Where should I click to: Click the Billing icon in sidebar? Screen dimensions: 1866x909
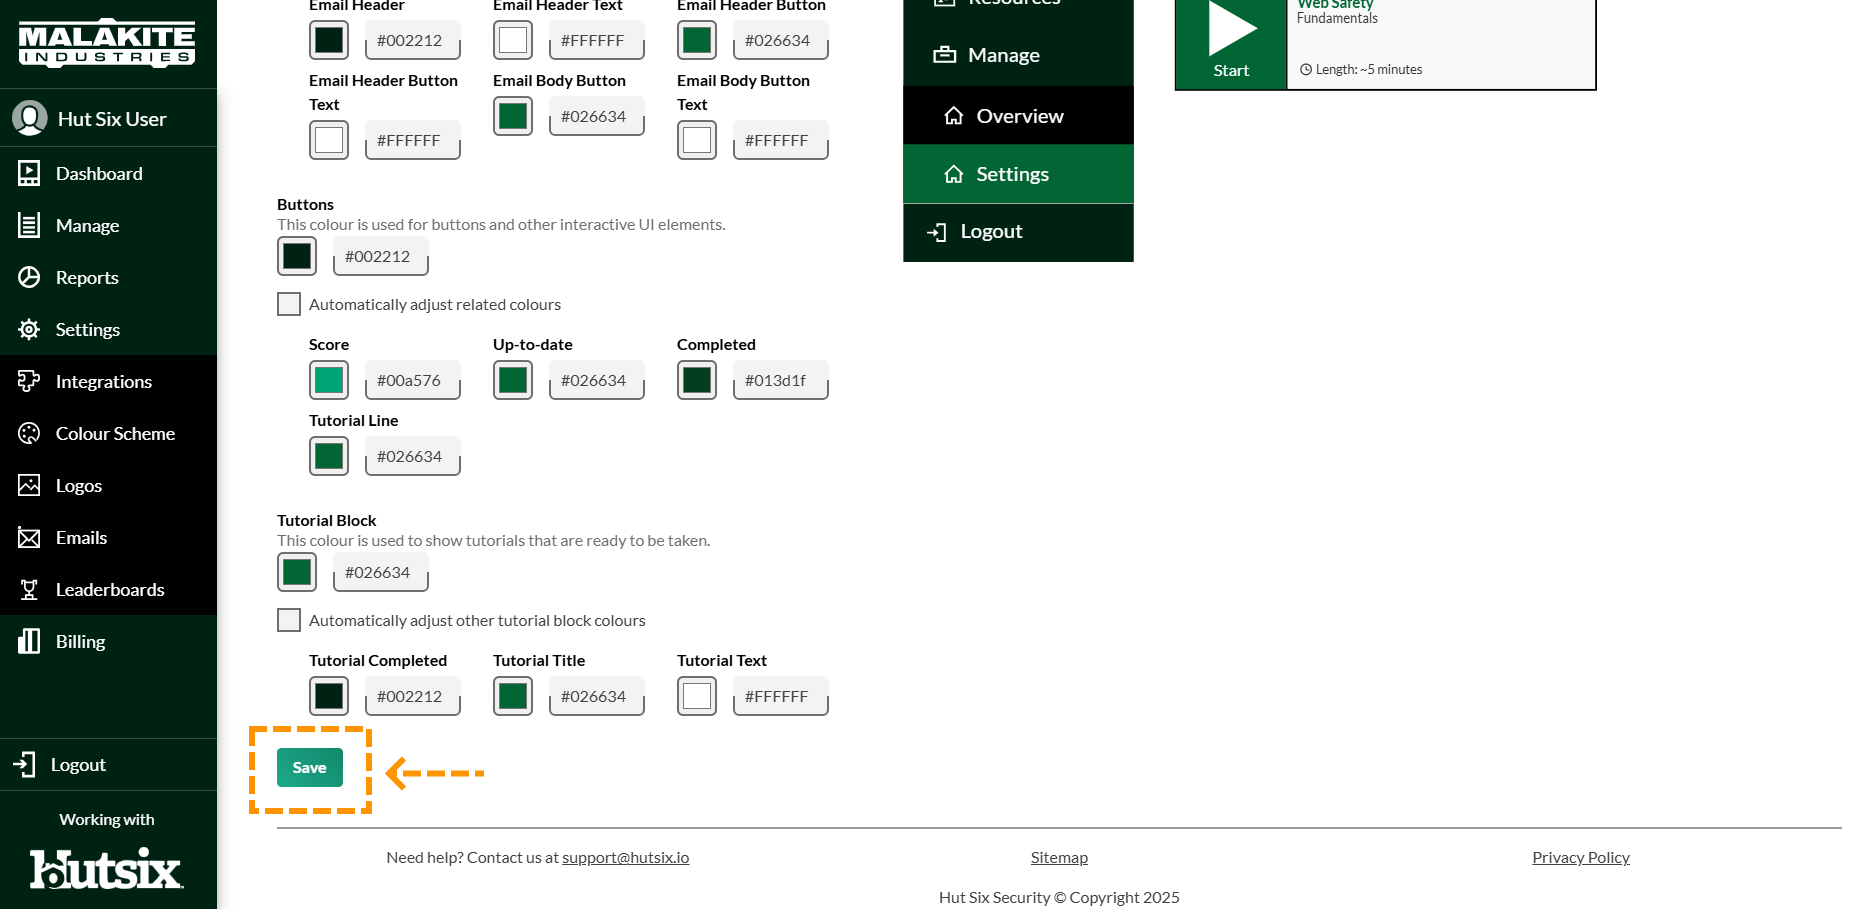(29, 641)
